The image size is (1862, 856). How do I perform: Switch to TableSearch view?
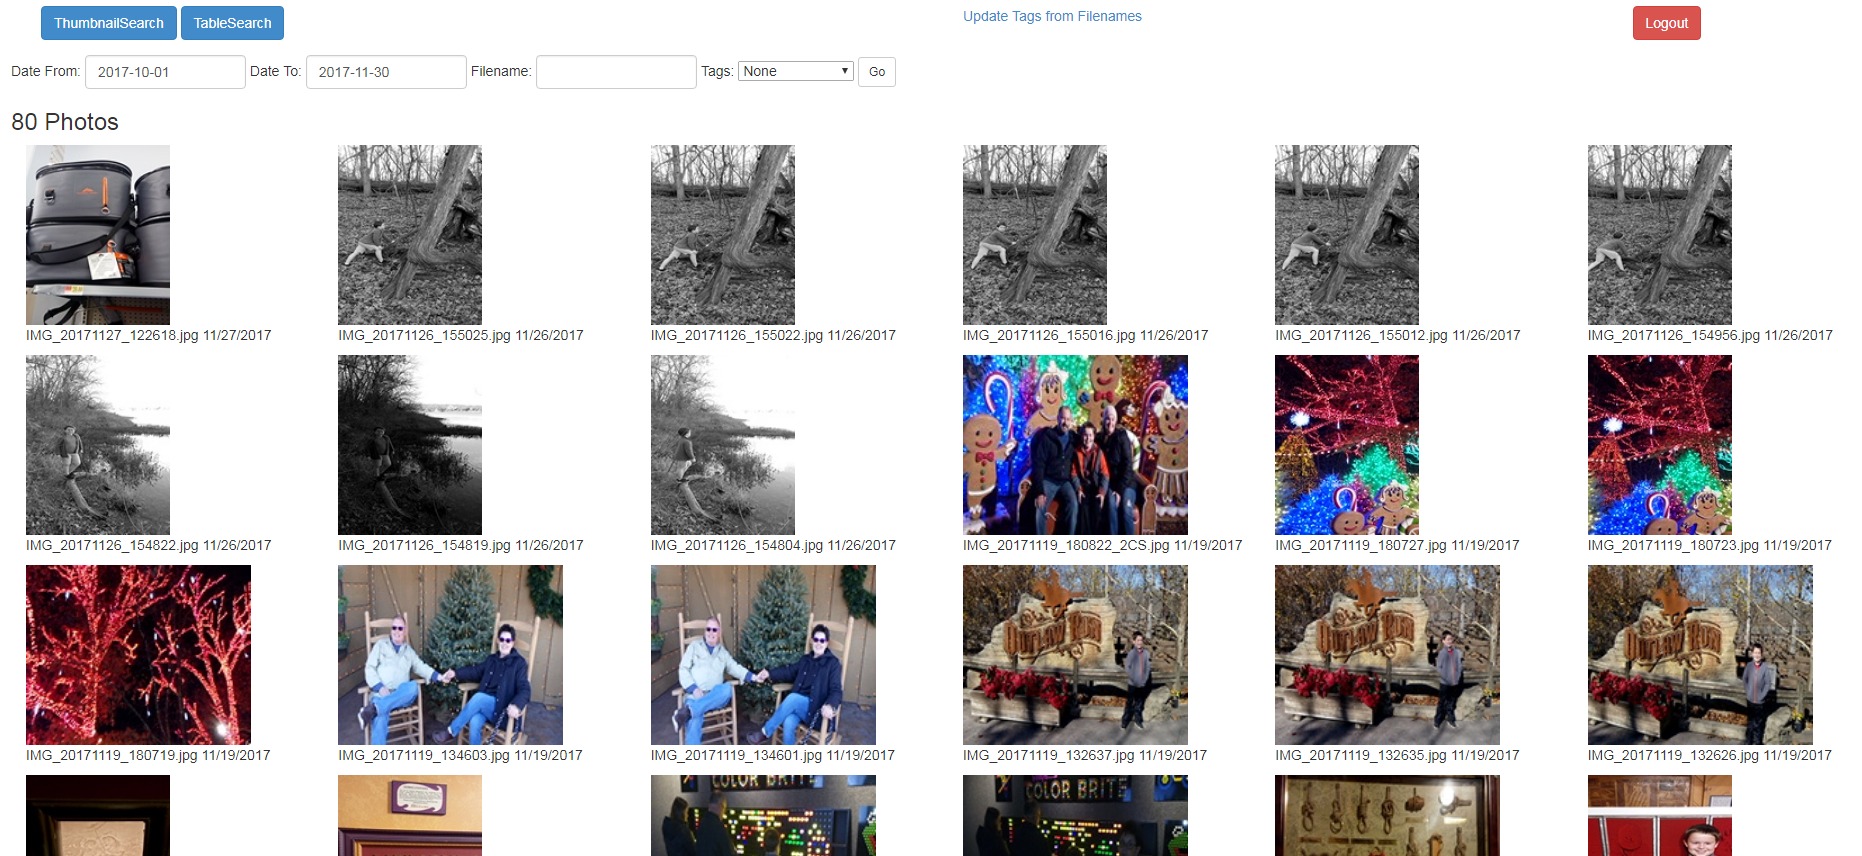click(x=232, y=23)
